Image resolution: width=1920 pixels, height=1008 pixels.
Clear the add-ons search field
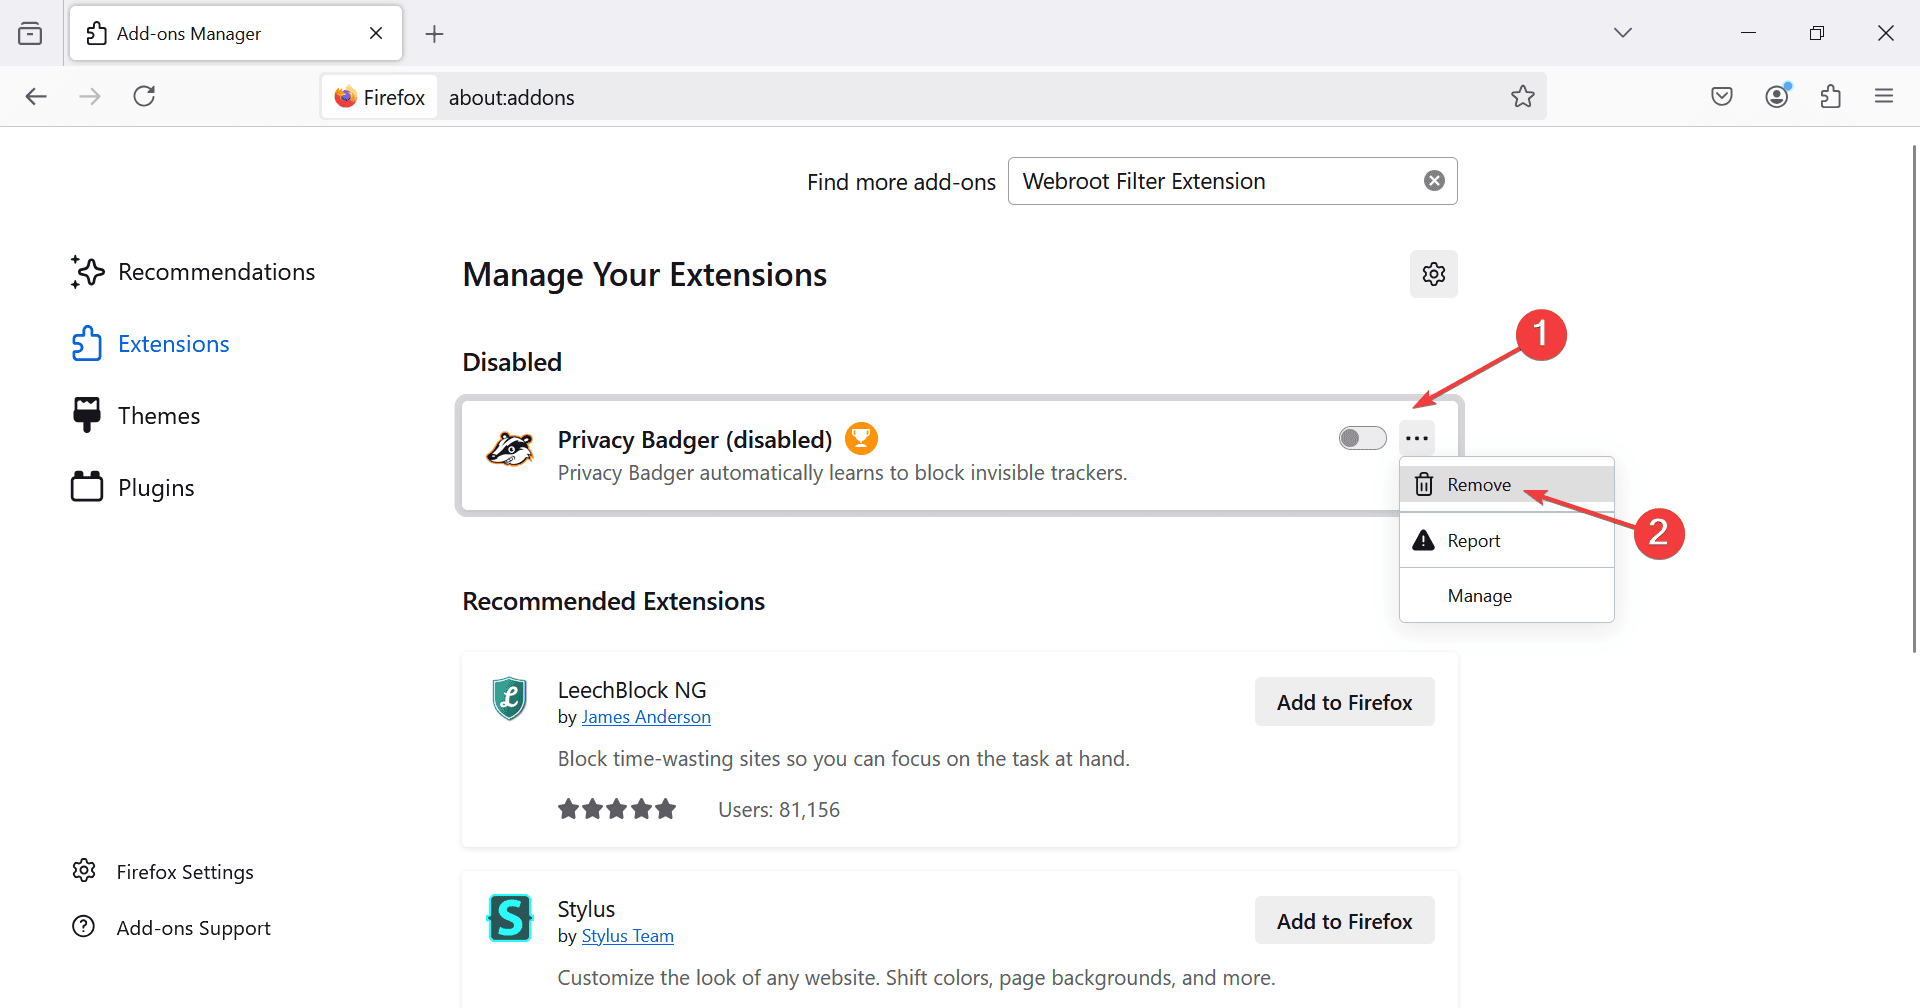[1434, 181]
